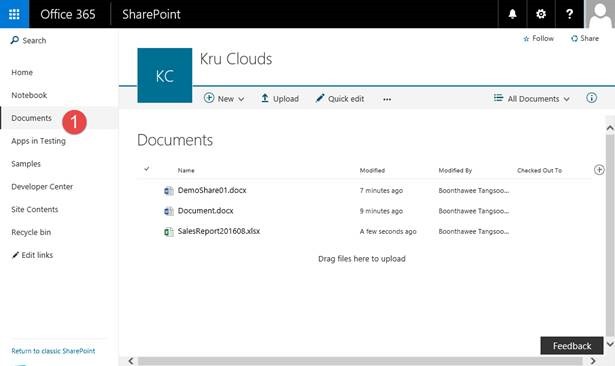615x366 pixels.
Task: Sort by the Name column header
Action: click(x=186, y=170)
